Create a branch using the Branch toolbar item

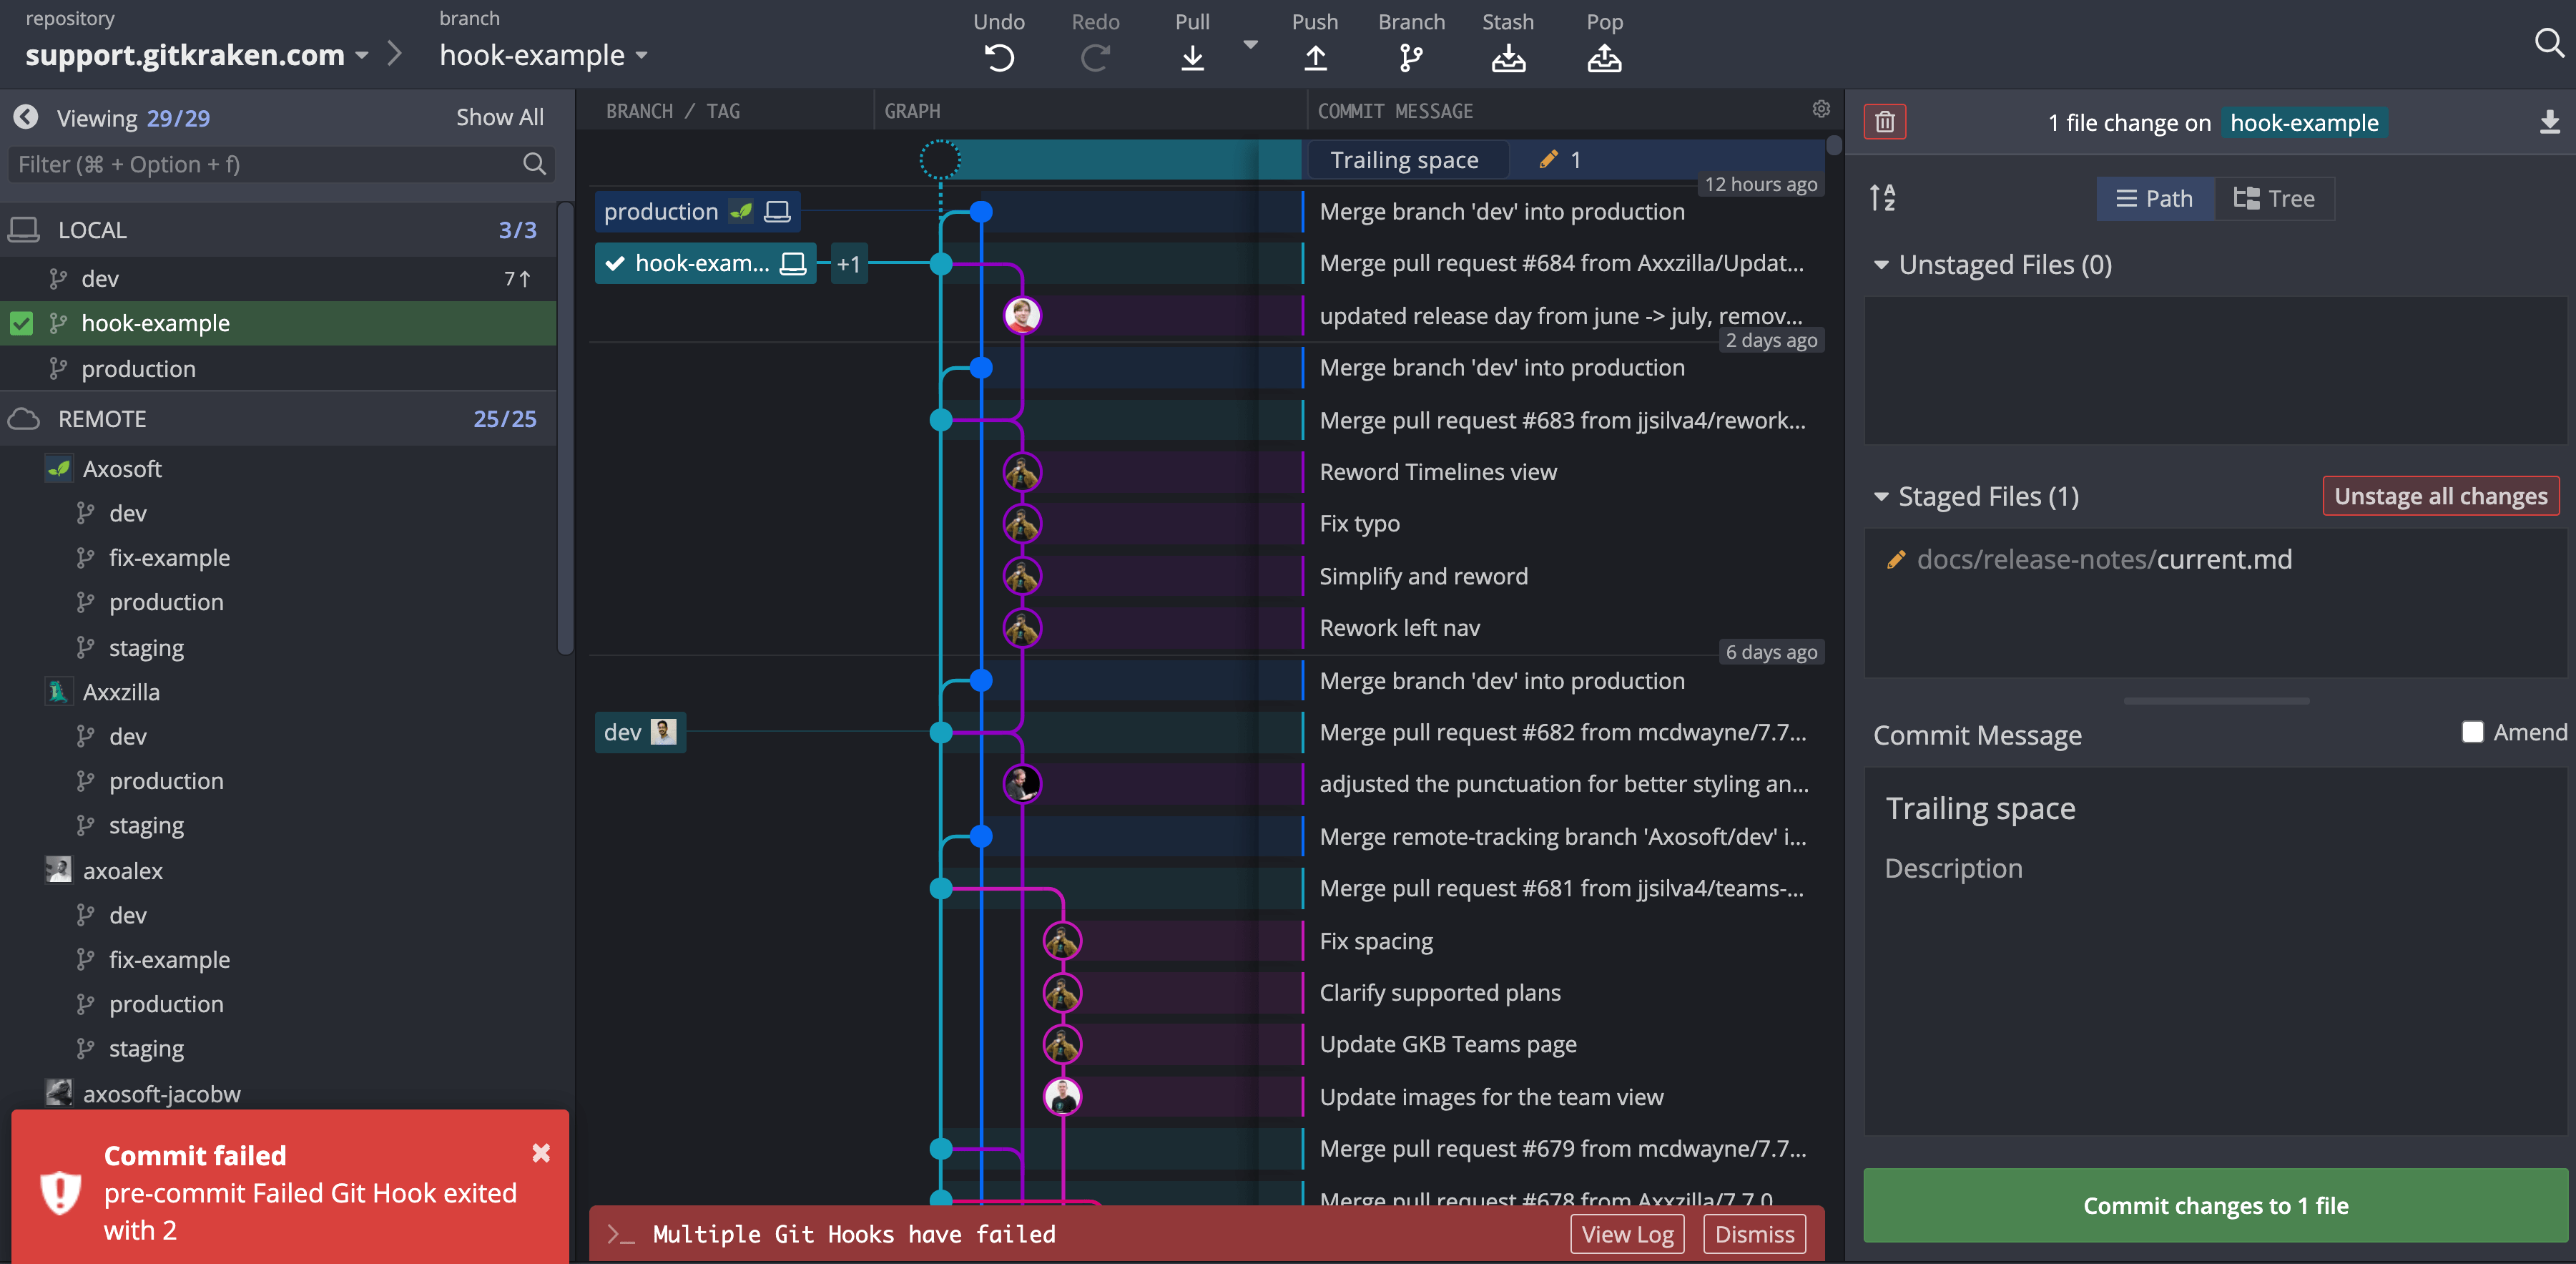click(x=1410, y=57)
